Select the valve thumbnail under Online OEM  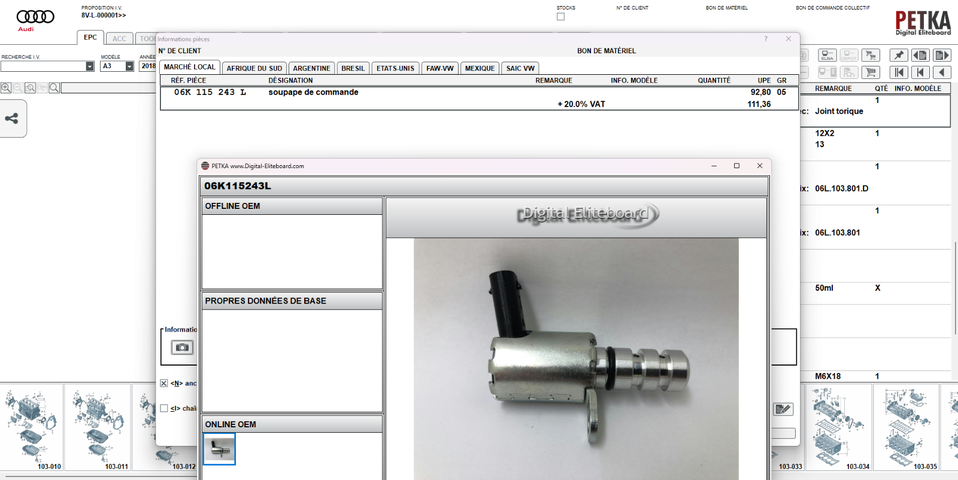click(x=219, y=449)
